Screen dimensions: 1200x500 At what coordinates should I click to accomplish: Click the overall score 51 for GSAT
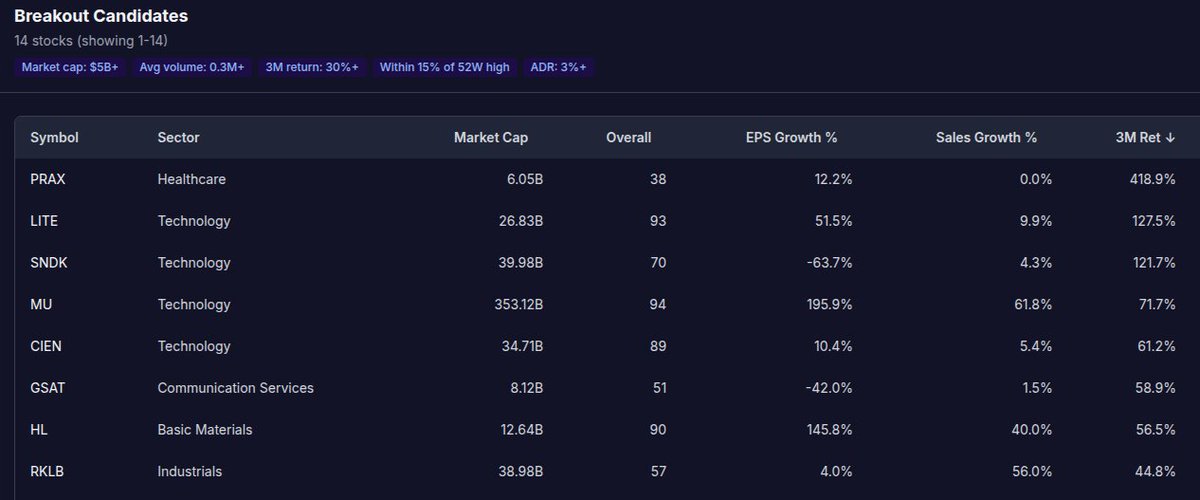pos(658,388)
